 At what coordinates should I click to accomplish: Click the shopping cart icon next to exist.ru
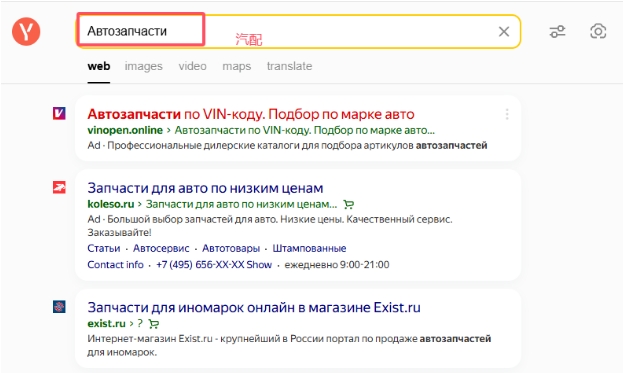(x=153, y=324)
